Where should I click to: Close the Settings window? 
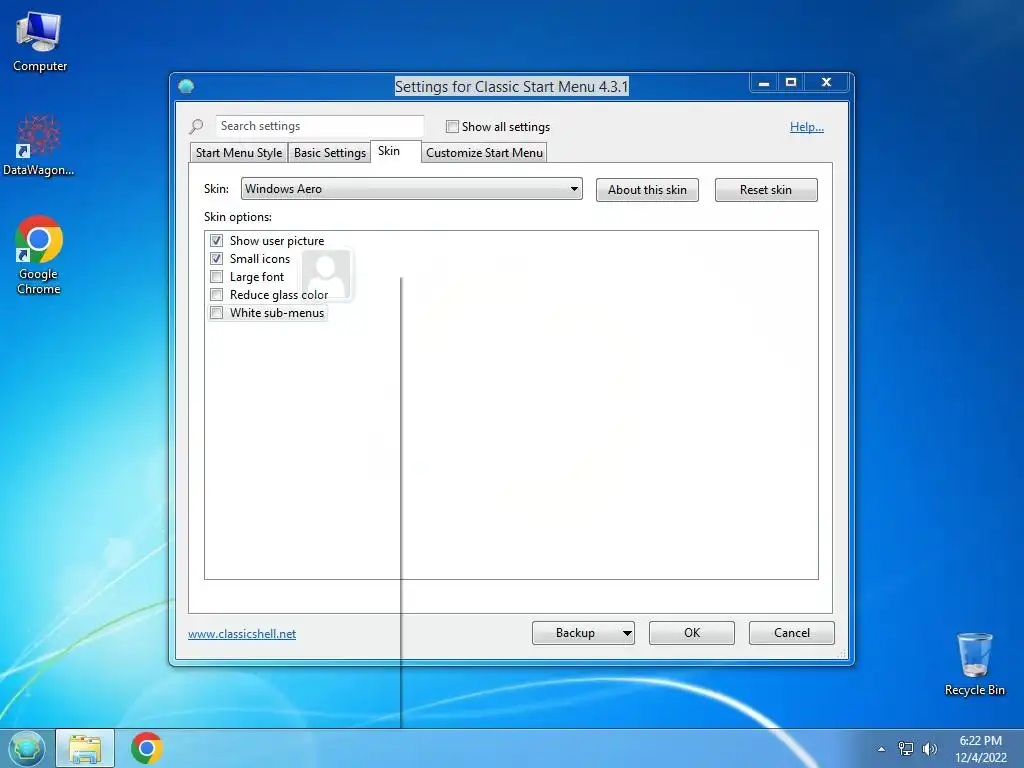tap(826, 82)
